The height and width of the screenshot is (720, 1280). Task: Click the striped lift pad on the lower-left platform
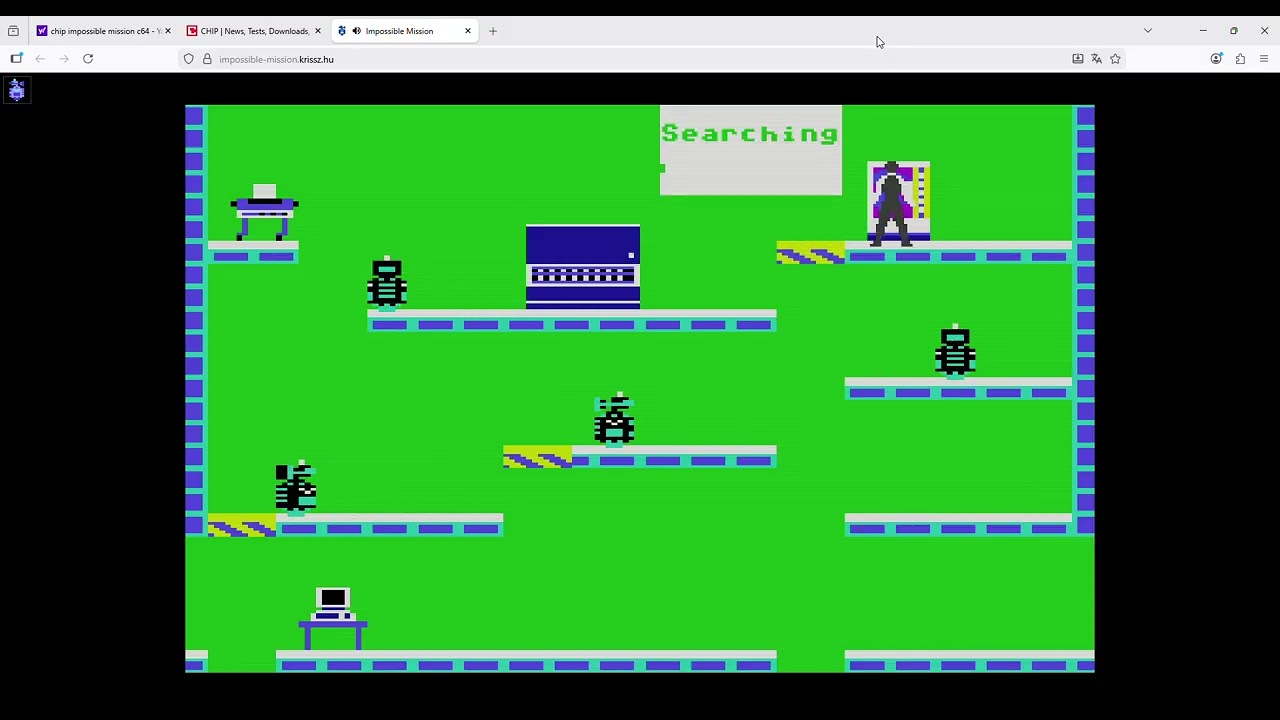tap(242, 525)
